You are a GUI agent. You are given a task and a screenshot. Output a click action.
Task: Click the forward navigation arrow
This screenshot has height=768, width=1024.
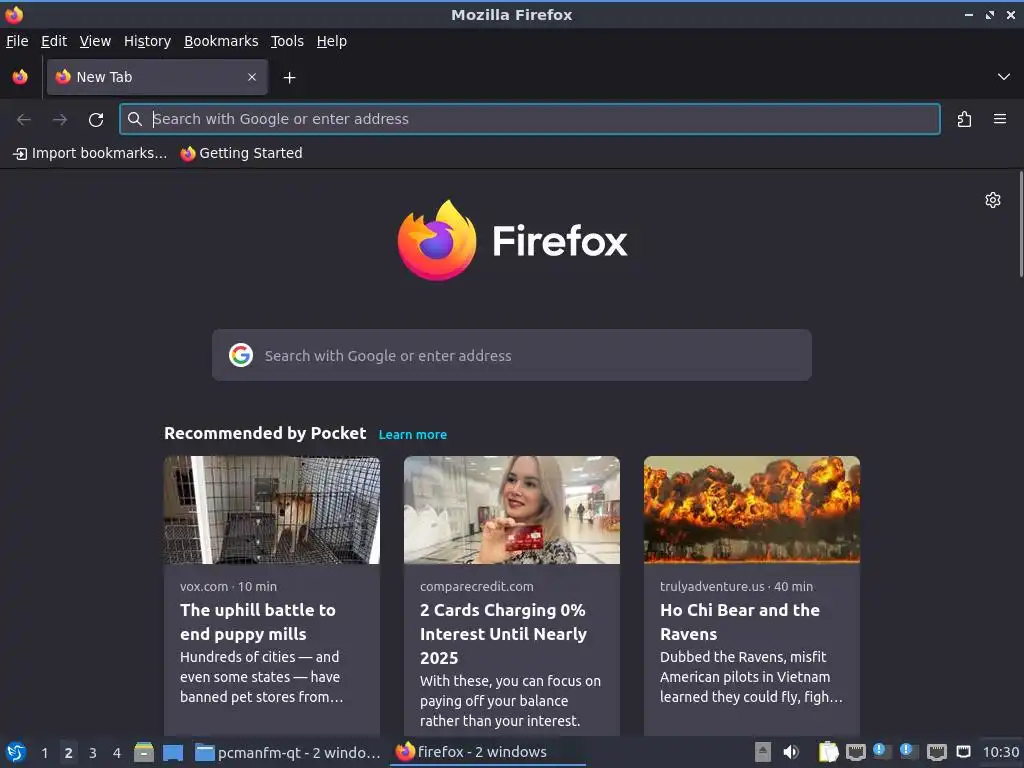pos(60,120)
